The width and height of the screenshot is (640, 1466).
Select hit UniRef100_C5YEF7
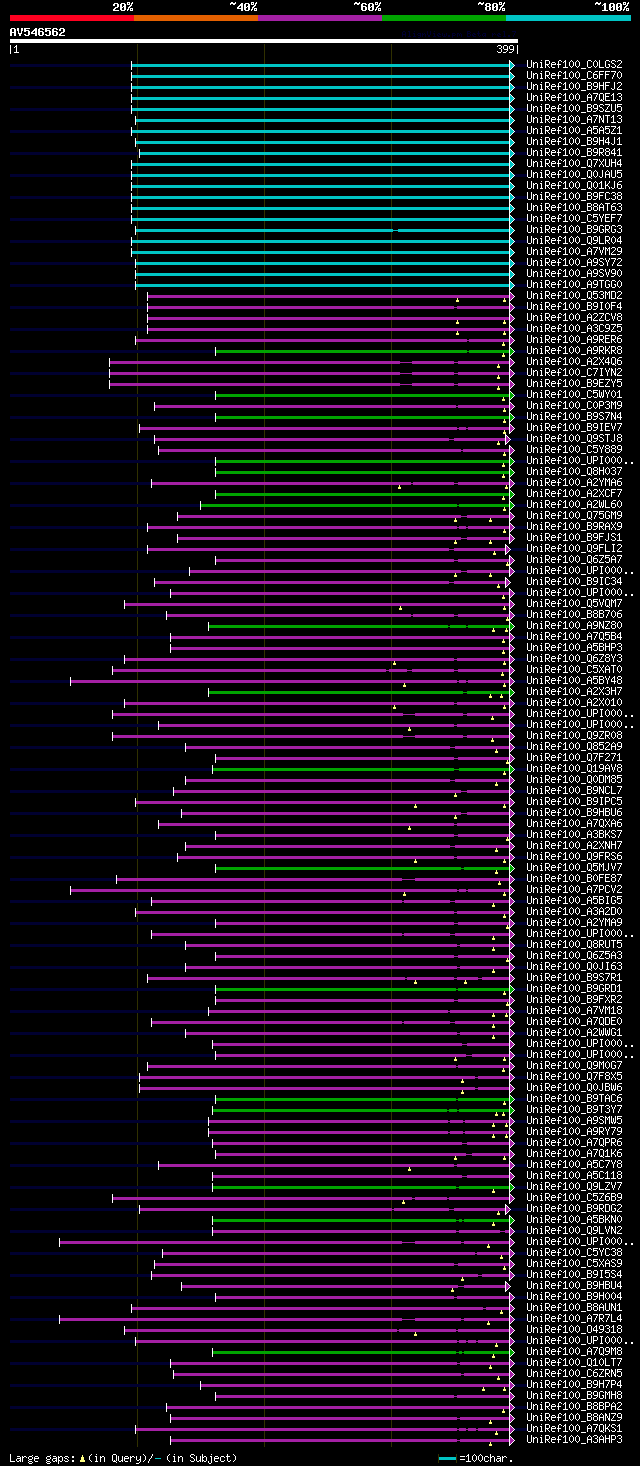(x=573, y=219)
